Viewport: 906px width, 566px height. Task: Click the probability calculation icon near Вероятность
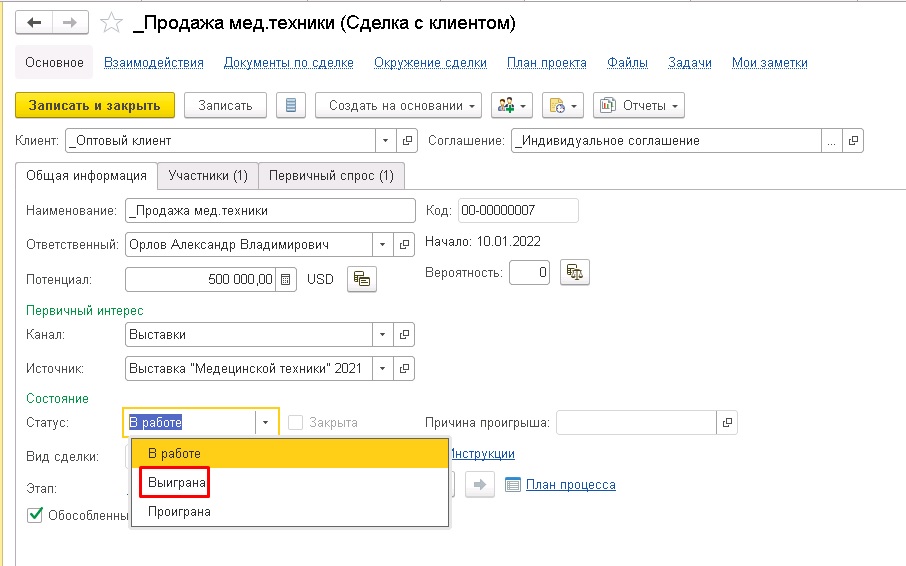(x=575, y=272)
